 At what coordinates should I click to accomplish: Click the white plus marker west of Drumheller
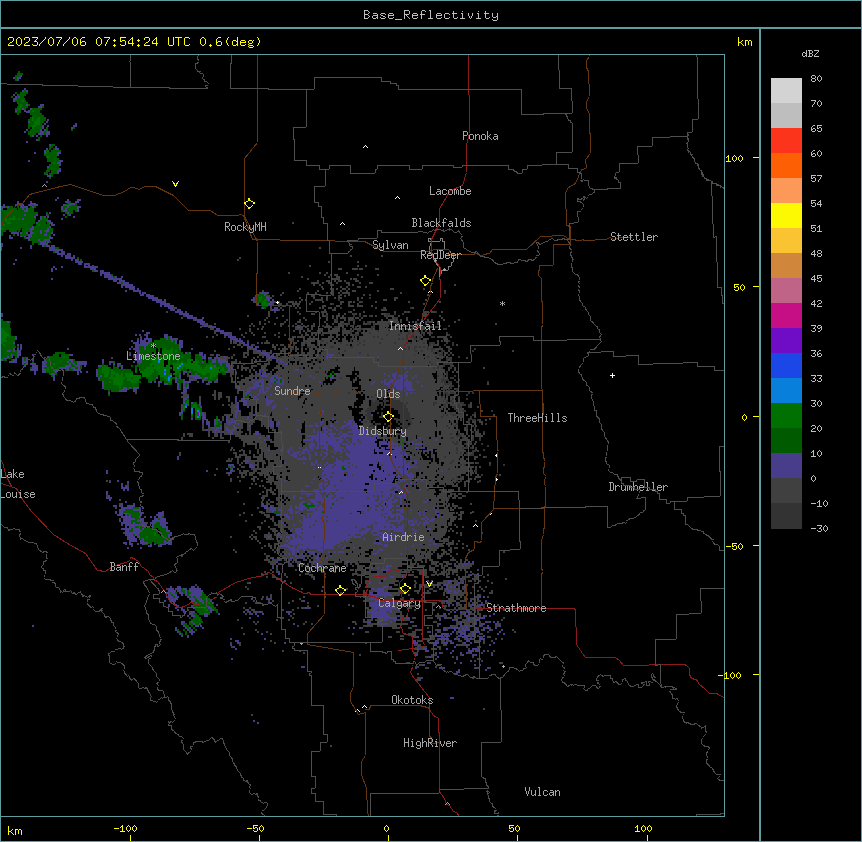(612, 375)
